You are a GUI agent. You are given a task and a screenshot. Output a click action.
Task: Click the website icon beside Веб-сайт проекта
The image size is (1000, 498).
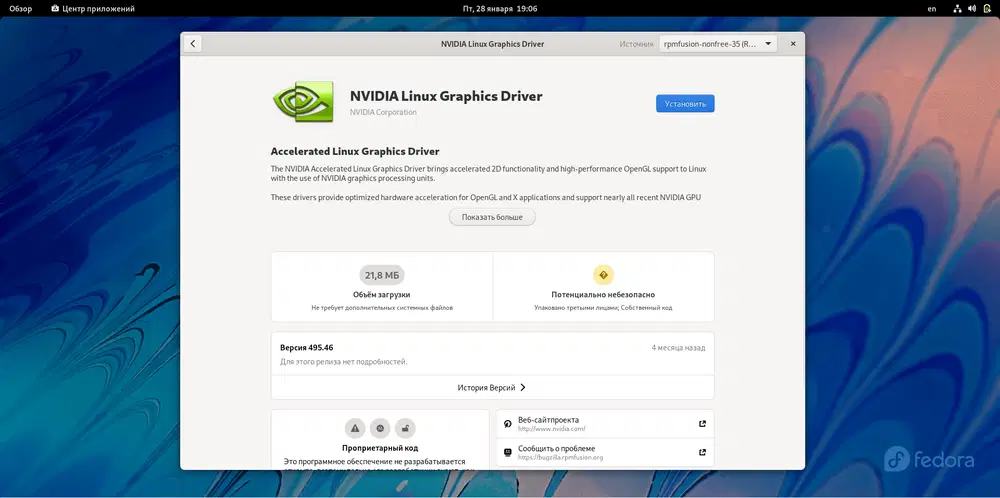click(x=508, y=423)
